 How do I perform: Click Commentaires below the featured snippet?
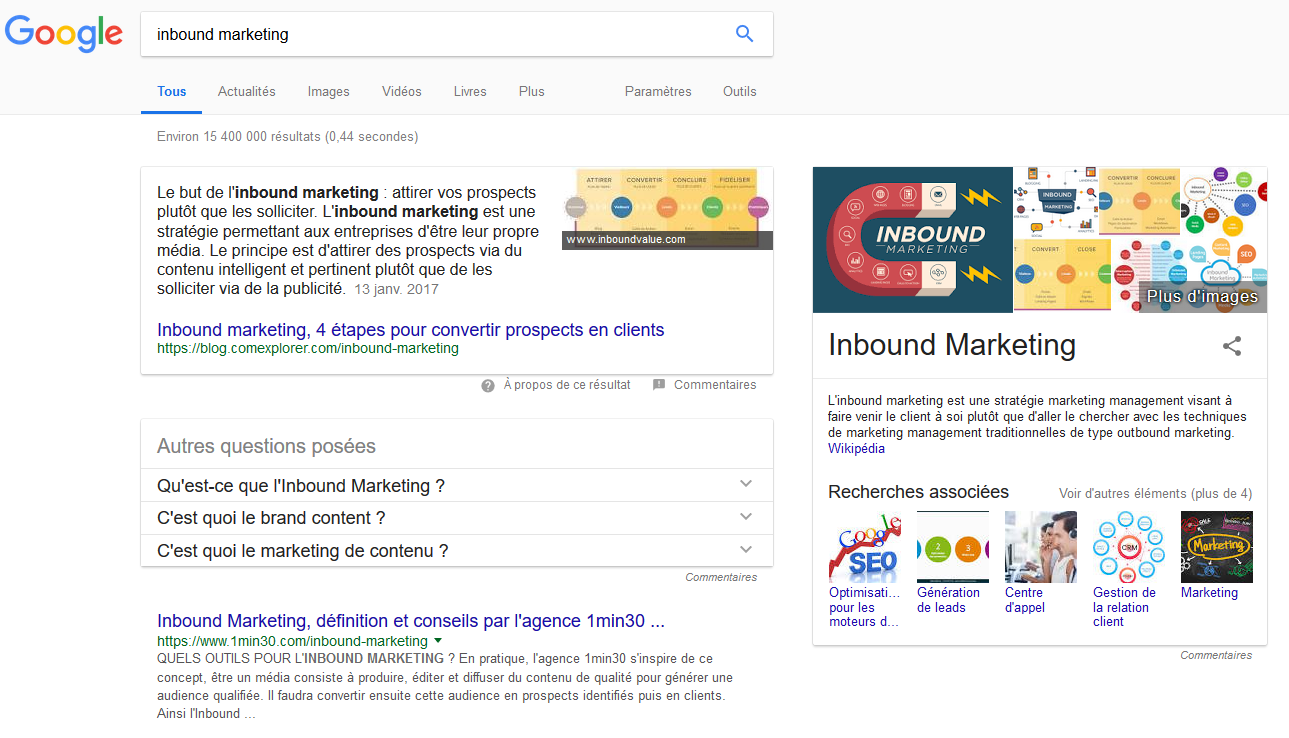point(715,385)
